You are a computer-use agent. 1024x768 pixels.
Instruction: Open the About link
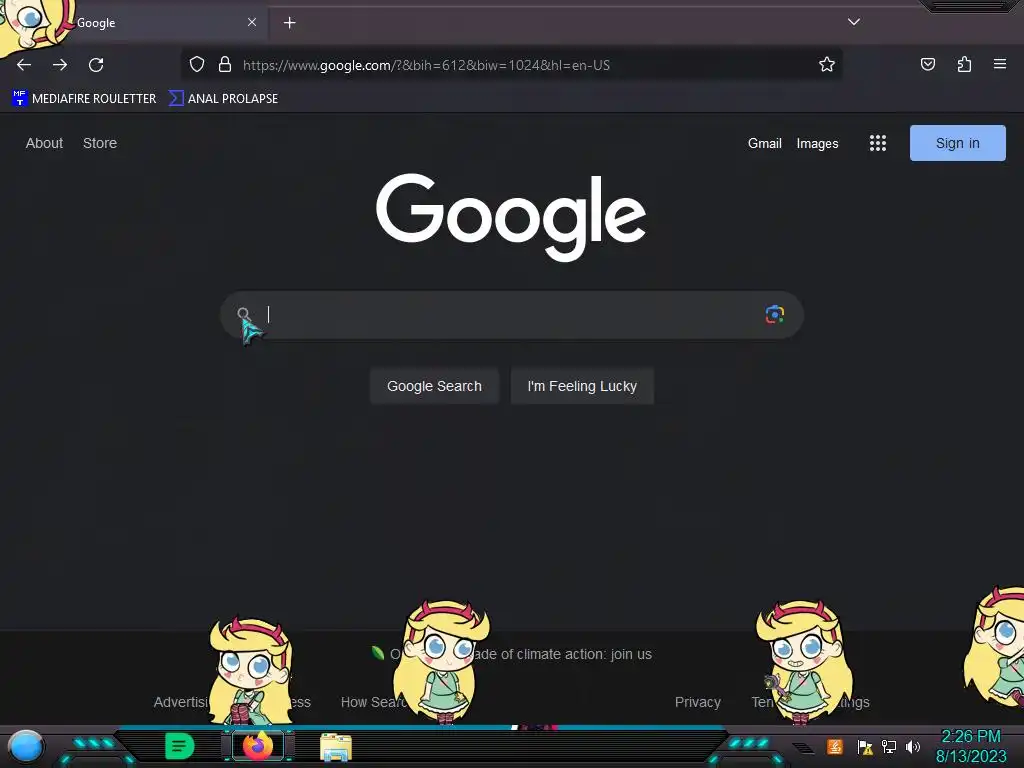pos(44,143)
